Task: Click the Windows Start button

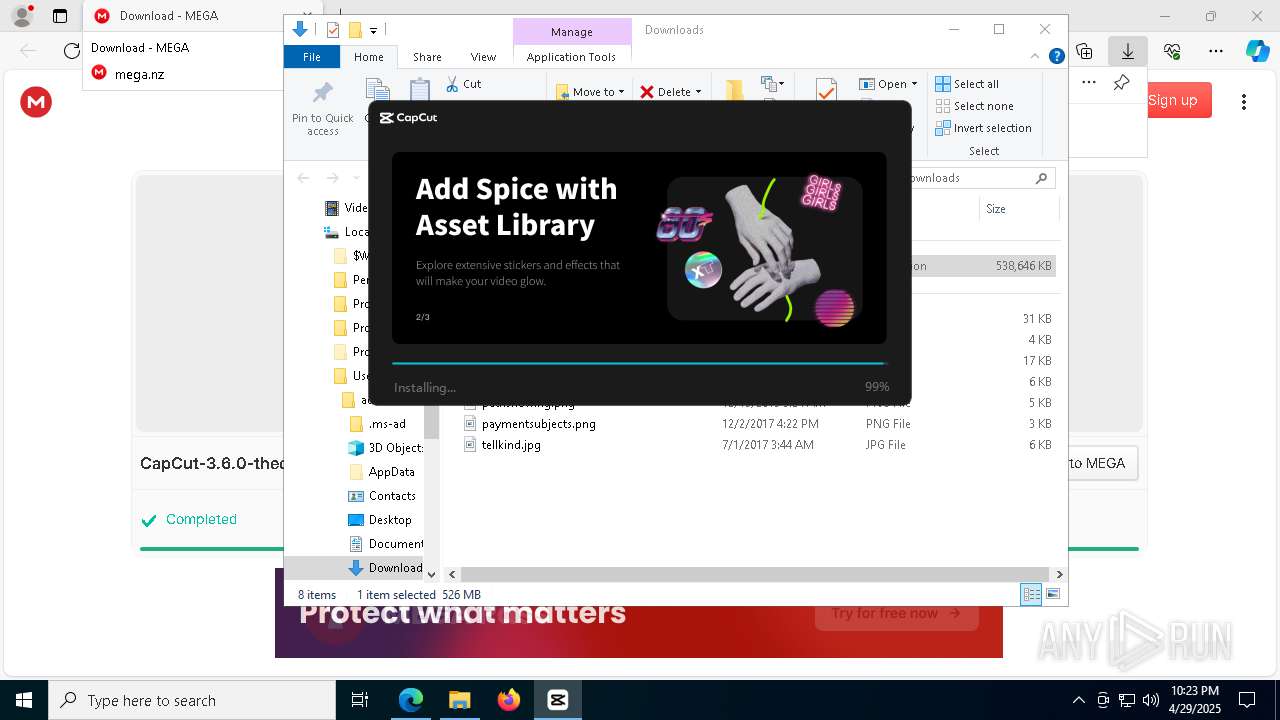Action: tap(23, 700)
